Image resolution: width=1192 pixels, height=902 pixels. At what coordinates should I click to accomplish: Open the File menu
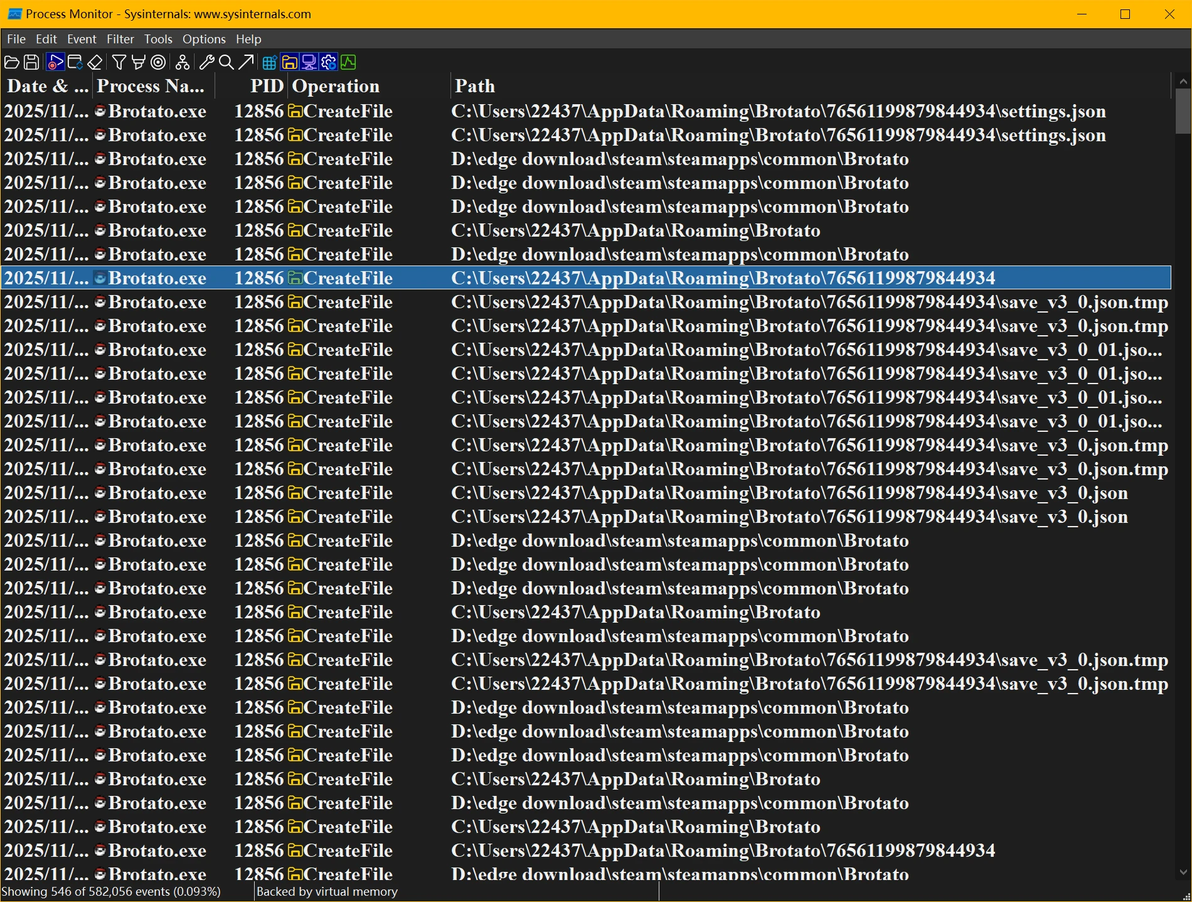click(16, 39)
